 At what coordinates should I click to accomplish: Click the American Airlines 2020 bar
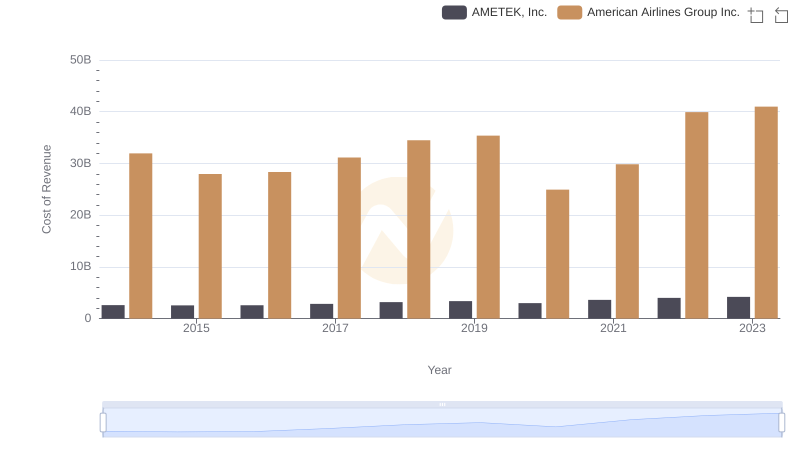(558, 254)
